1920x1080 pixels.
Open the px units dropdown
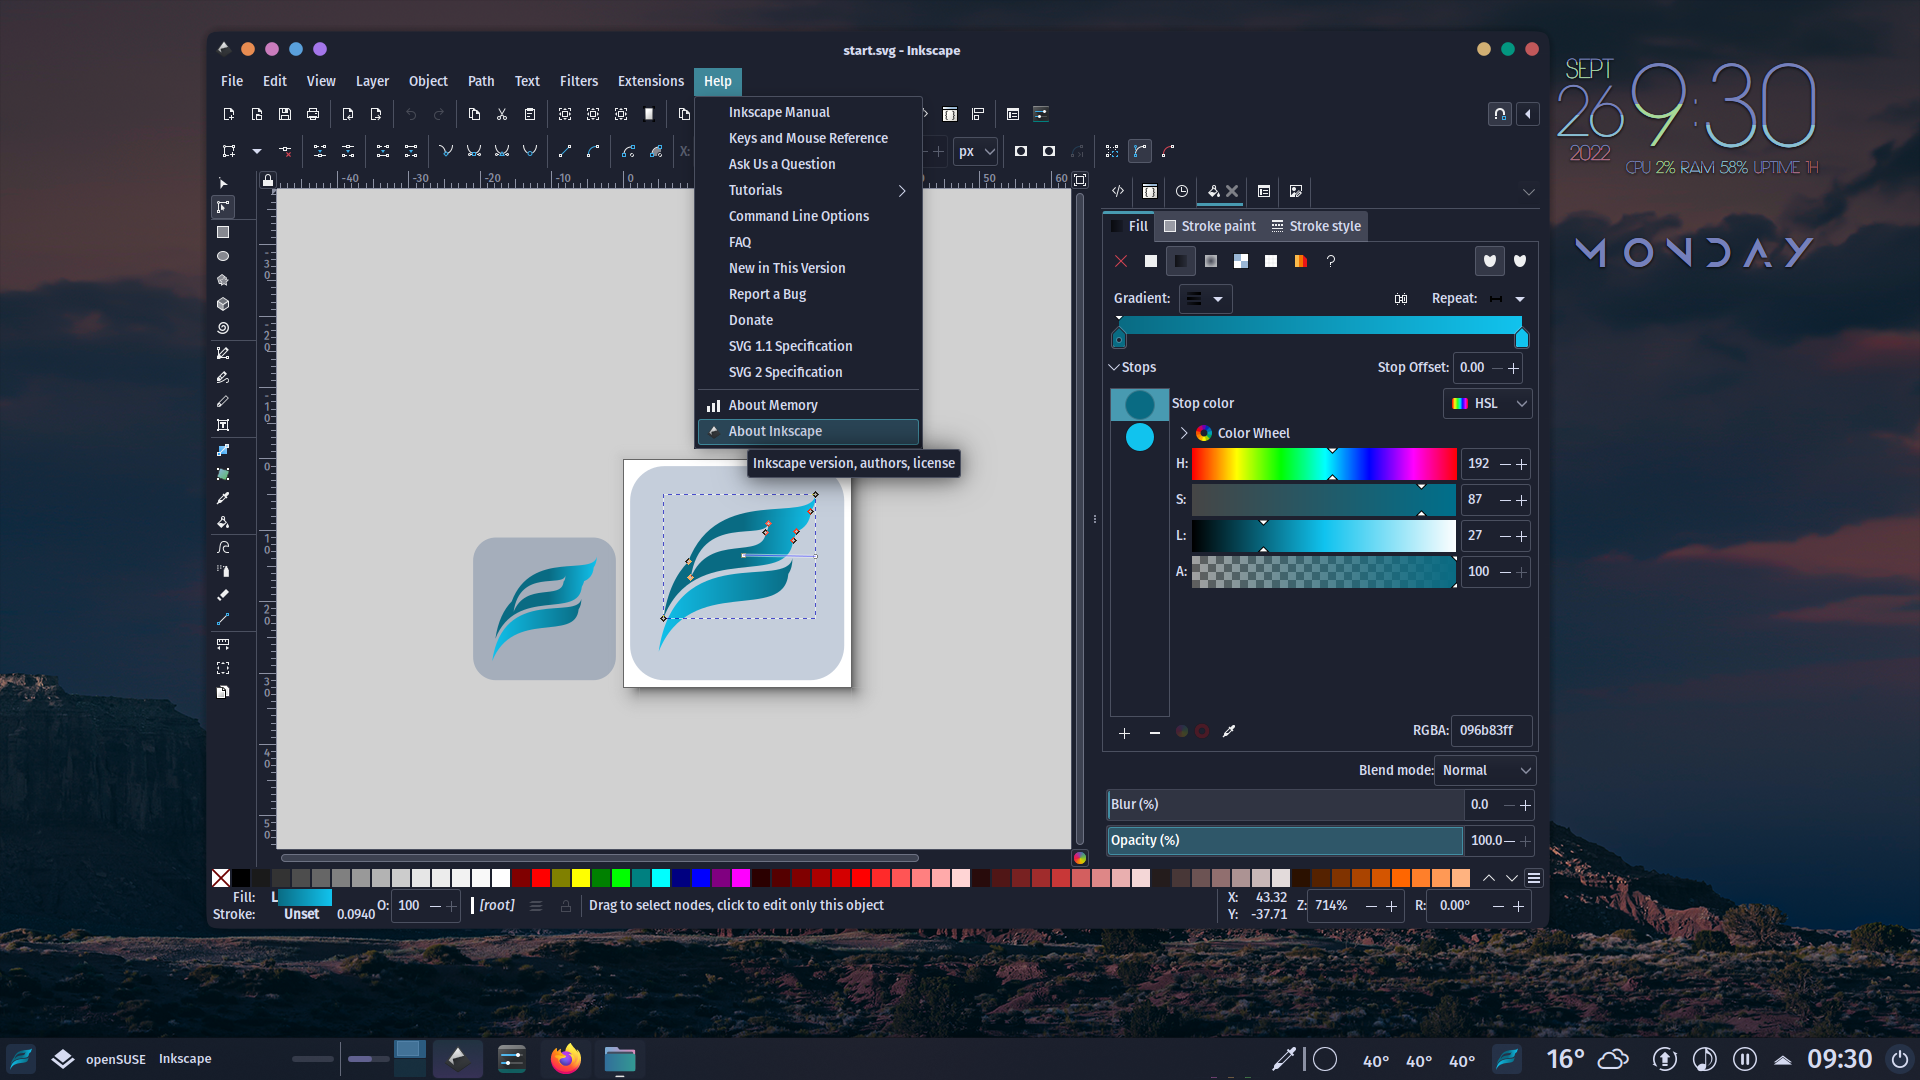pyautogui.click(x=976, y=151)
